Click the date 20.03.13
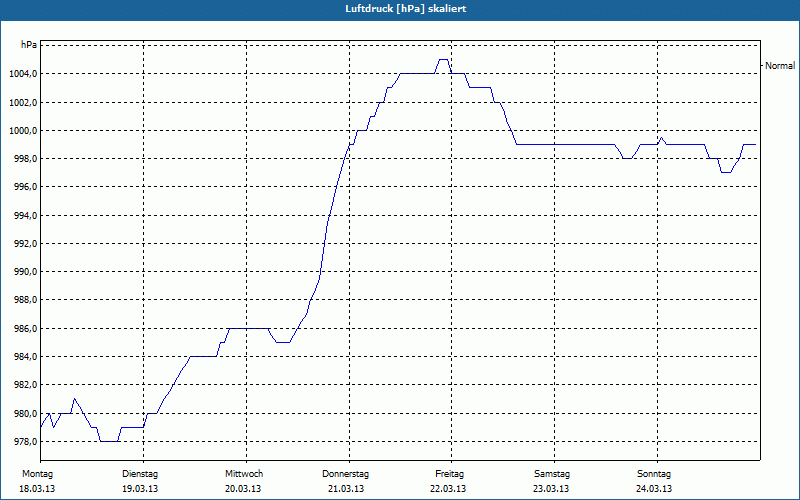The height and width of the screenshot is (500, 800). 243,489
